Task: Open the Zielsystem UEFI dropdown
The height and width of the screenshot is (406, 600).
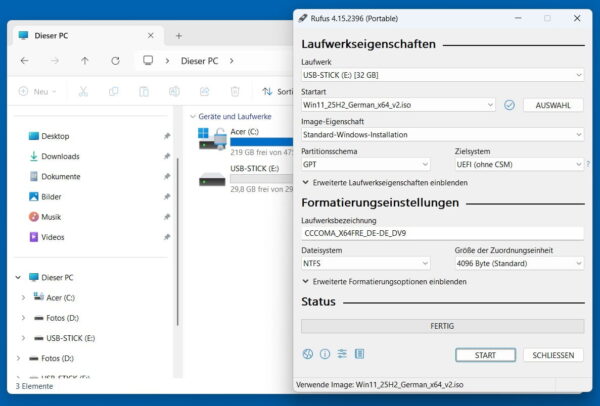Action: (519, 165)
